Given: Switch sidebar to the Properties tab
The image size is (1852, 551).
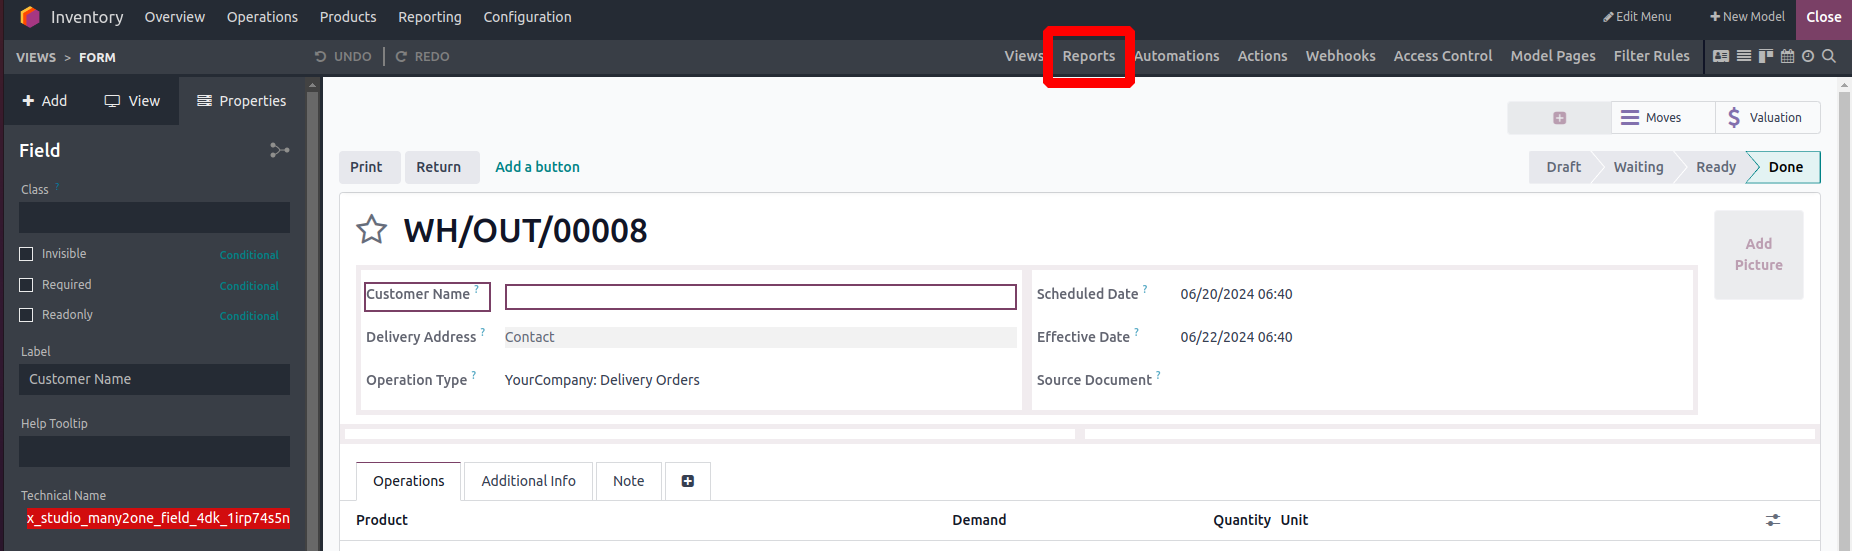Looking at the screenshot, I should tap(242, 101).
